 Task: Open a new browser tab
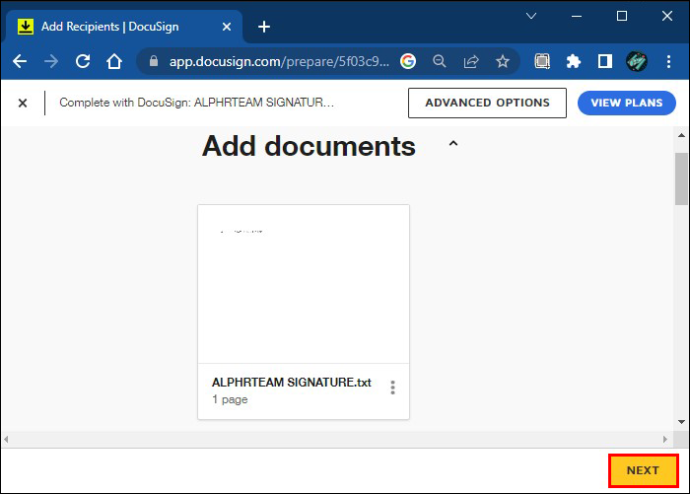click(264, 27)
